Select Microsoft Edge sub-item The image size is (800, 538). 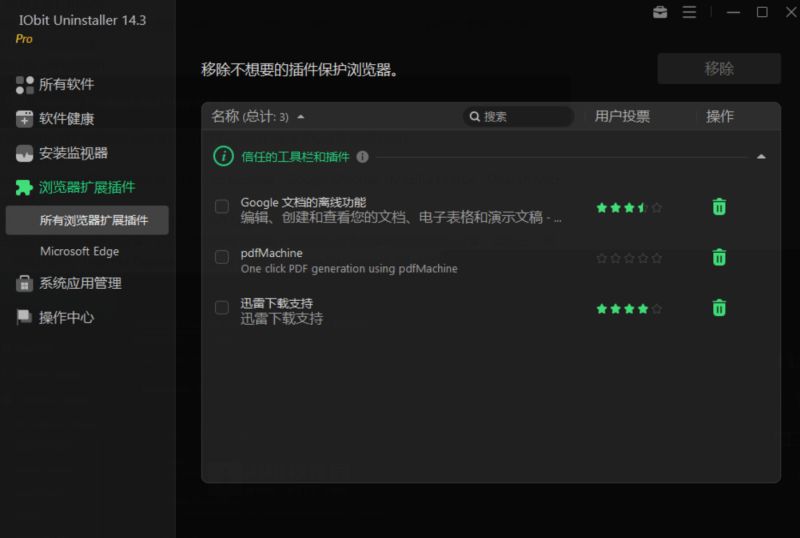coord(80,251)
